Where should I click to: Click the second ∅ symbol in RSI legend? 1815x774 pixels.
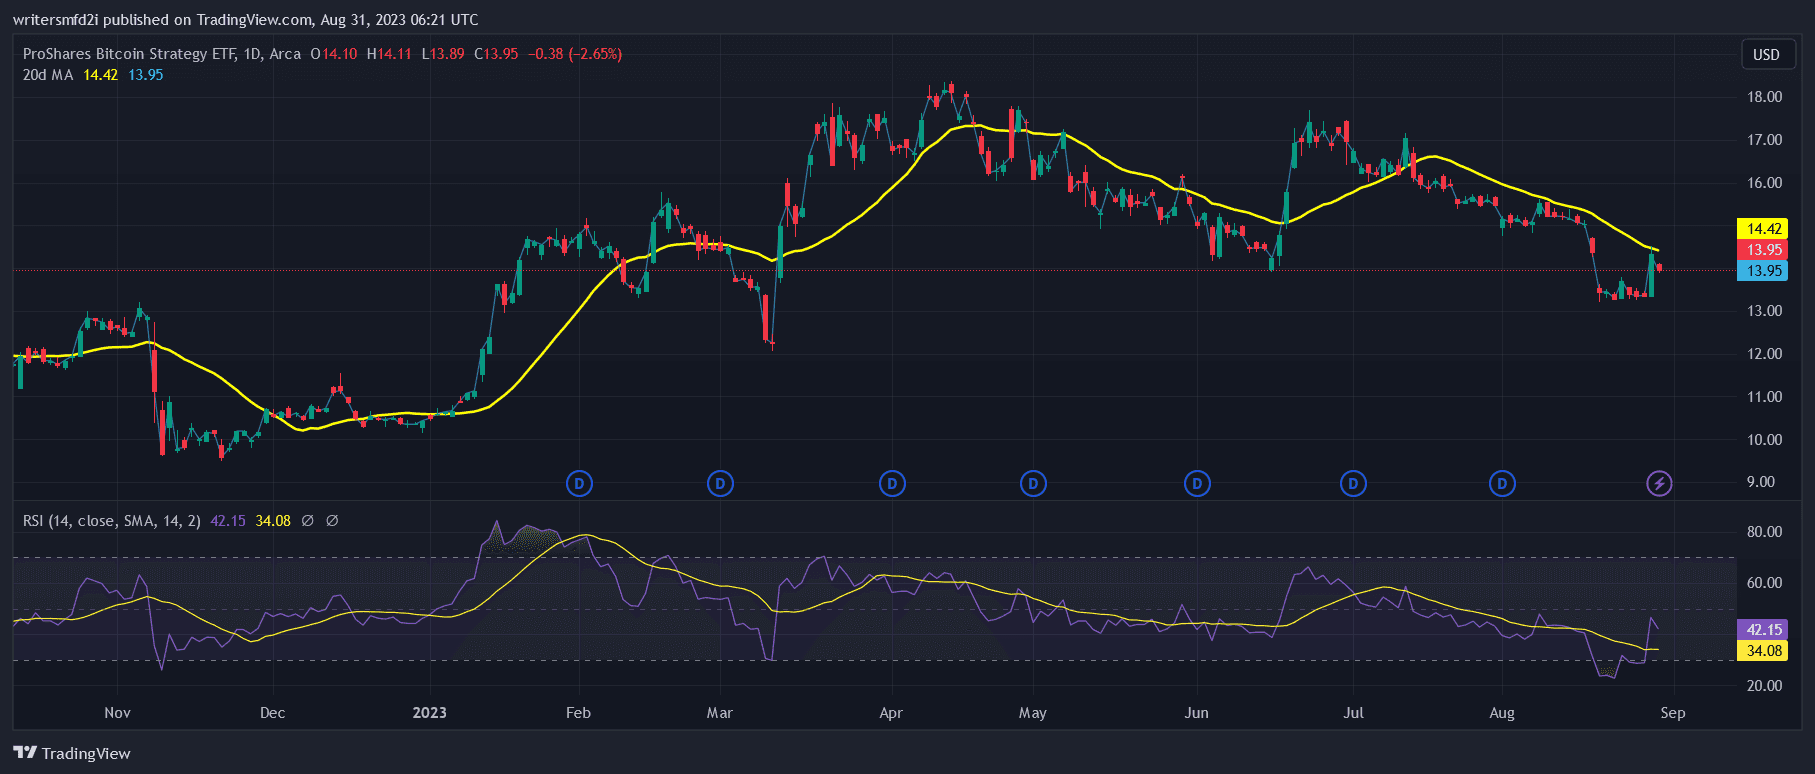332,521
